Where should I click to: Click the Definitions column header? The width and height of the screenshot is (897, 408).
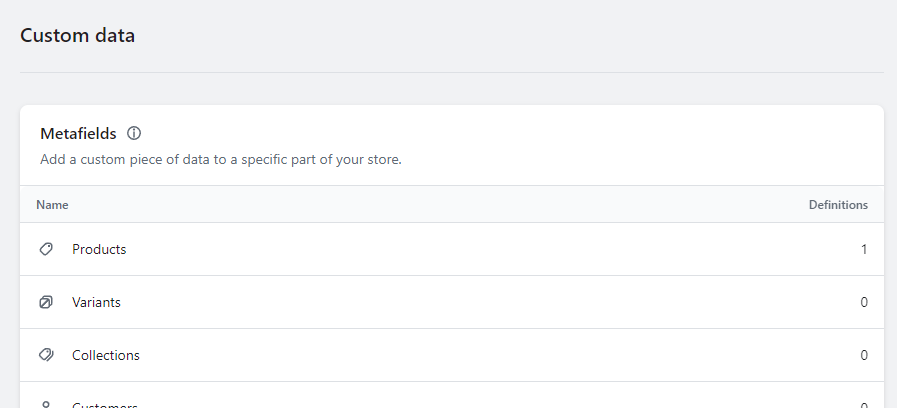838,205
